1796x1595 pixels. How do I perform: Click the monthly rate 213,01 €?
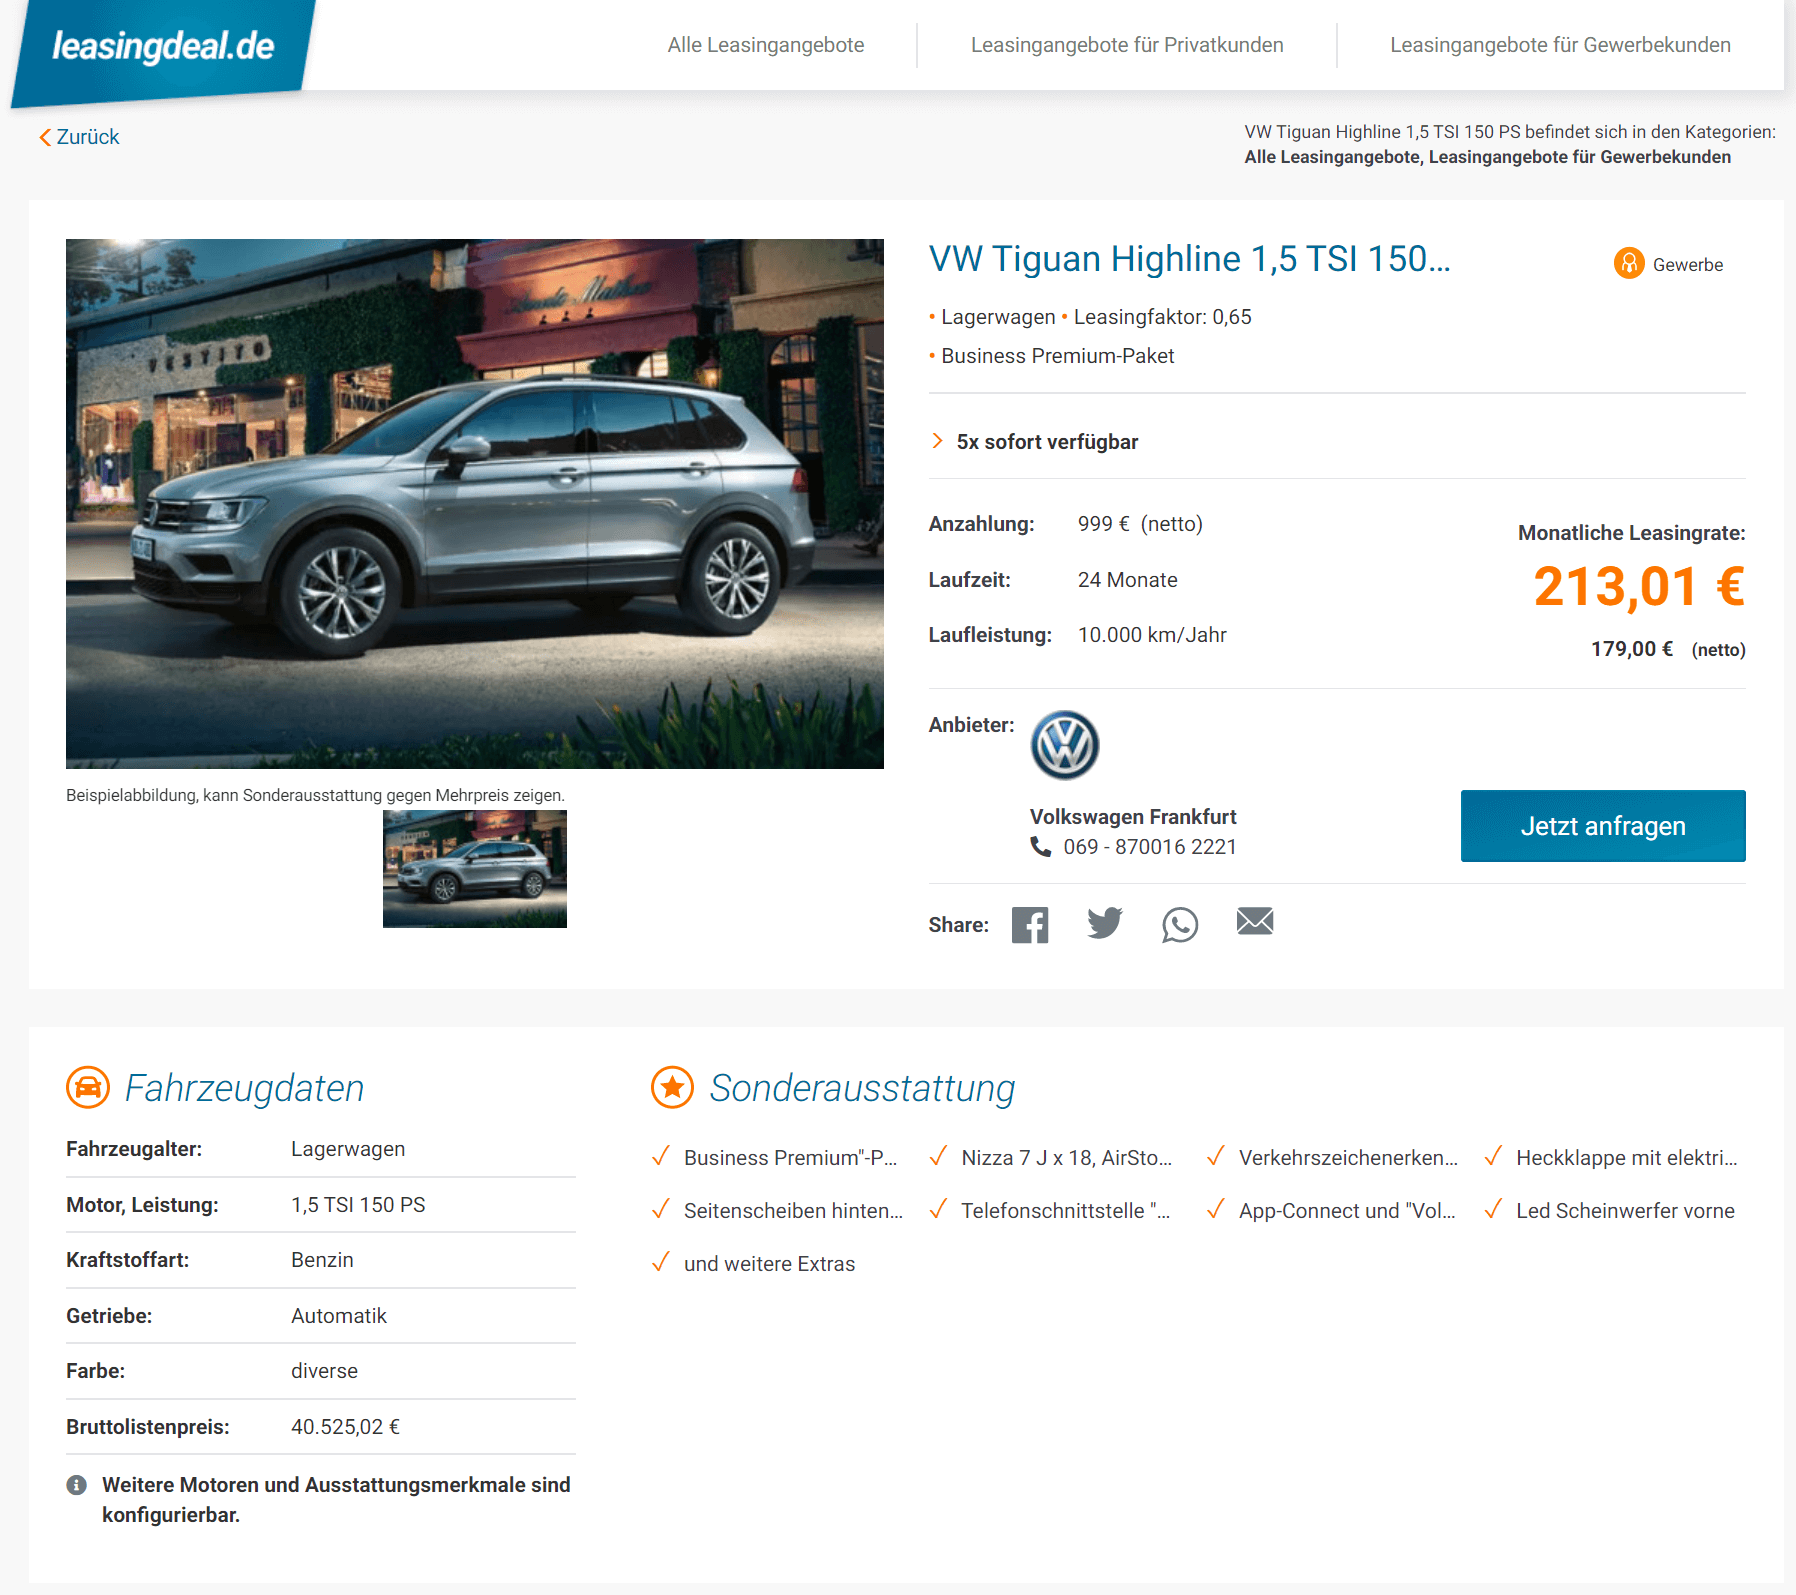tap(1640, 586)
